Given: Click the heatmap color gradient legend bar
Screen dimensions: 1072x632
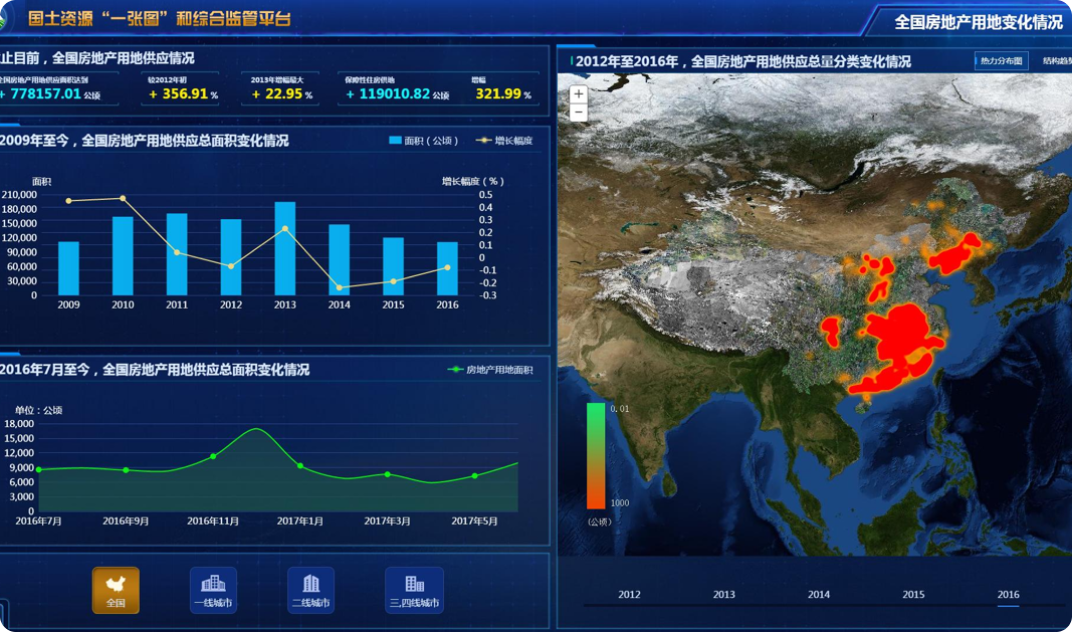Looking at the screenshot, I should click(596, 455).
